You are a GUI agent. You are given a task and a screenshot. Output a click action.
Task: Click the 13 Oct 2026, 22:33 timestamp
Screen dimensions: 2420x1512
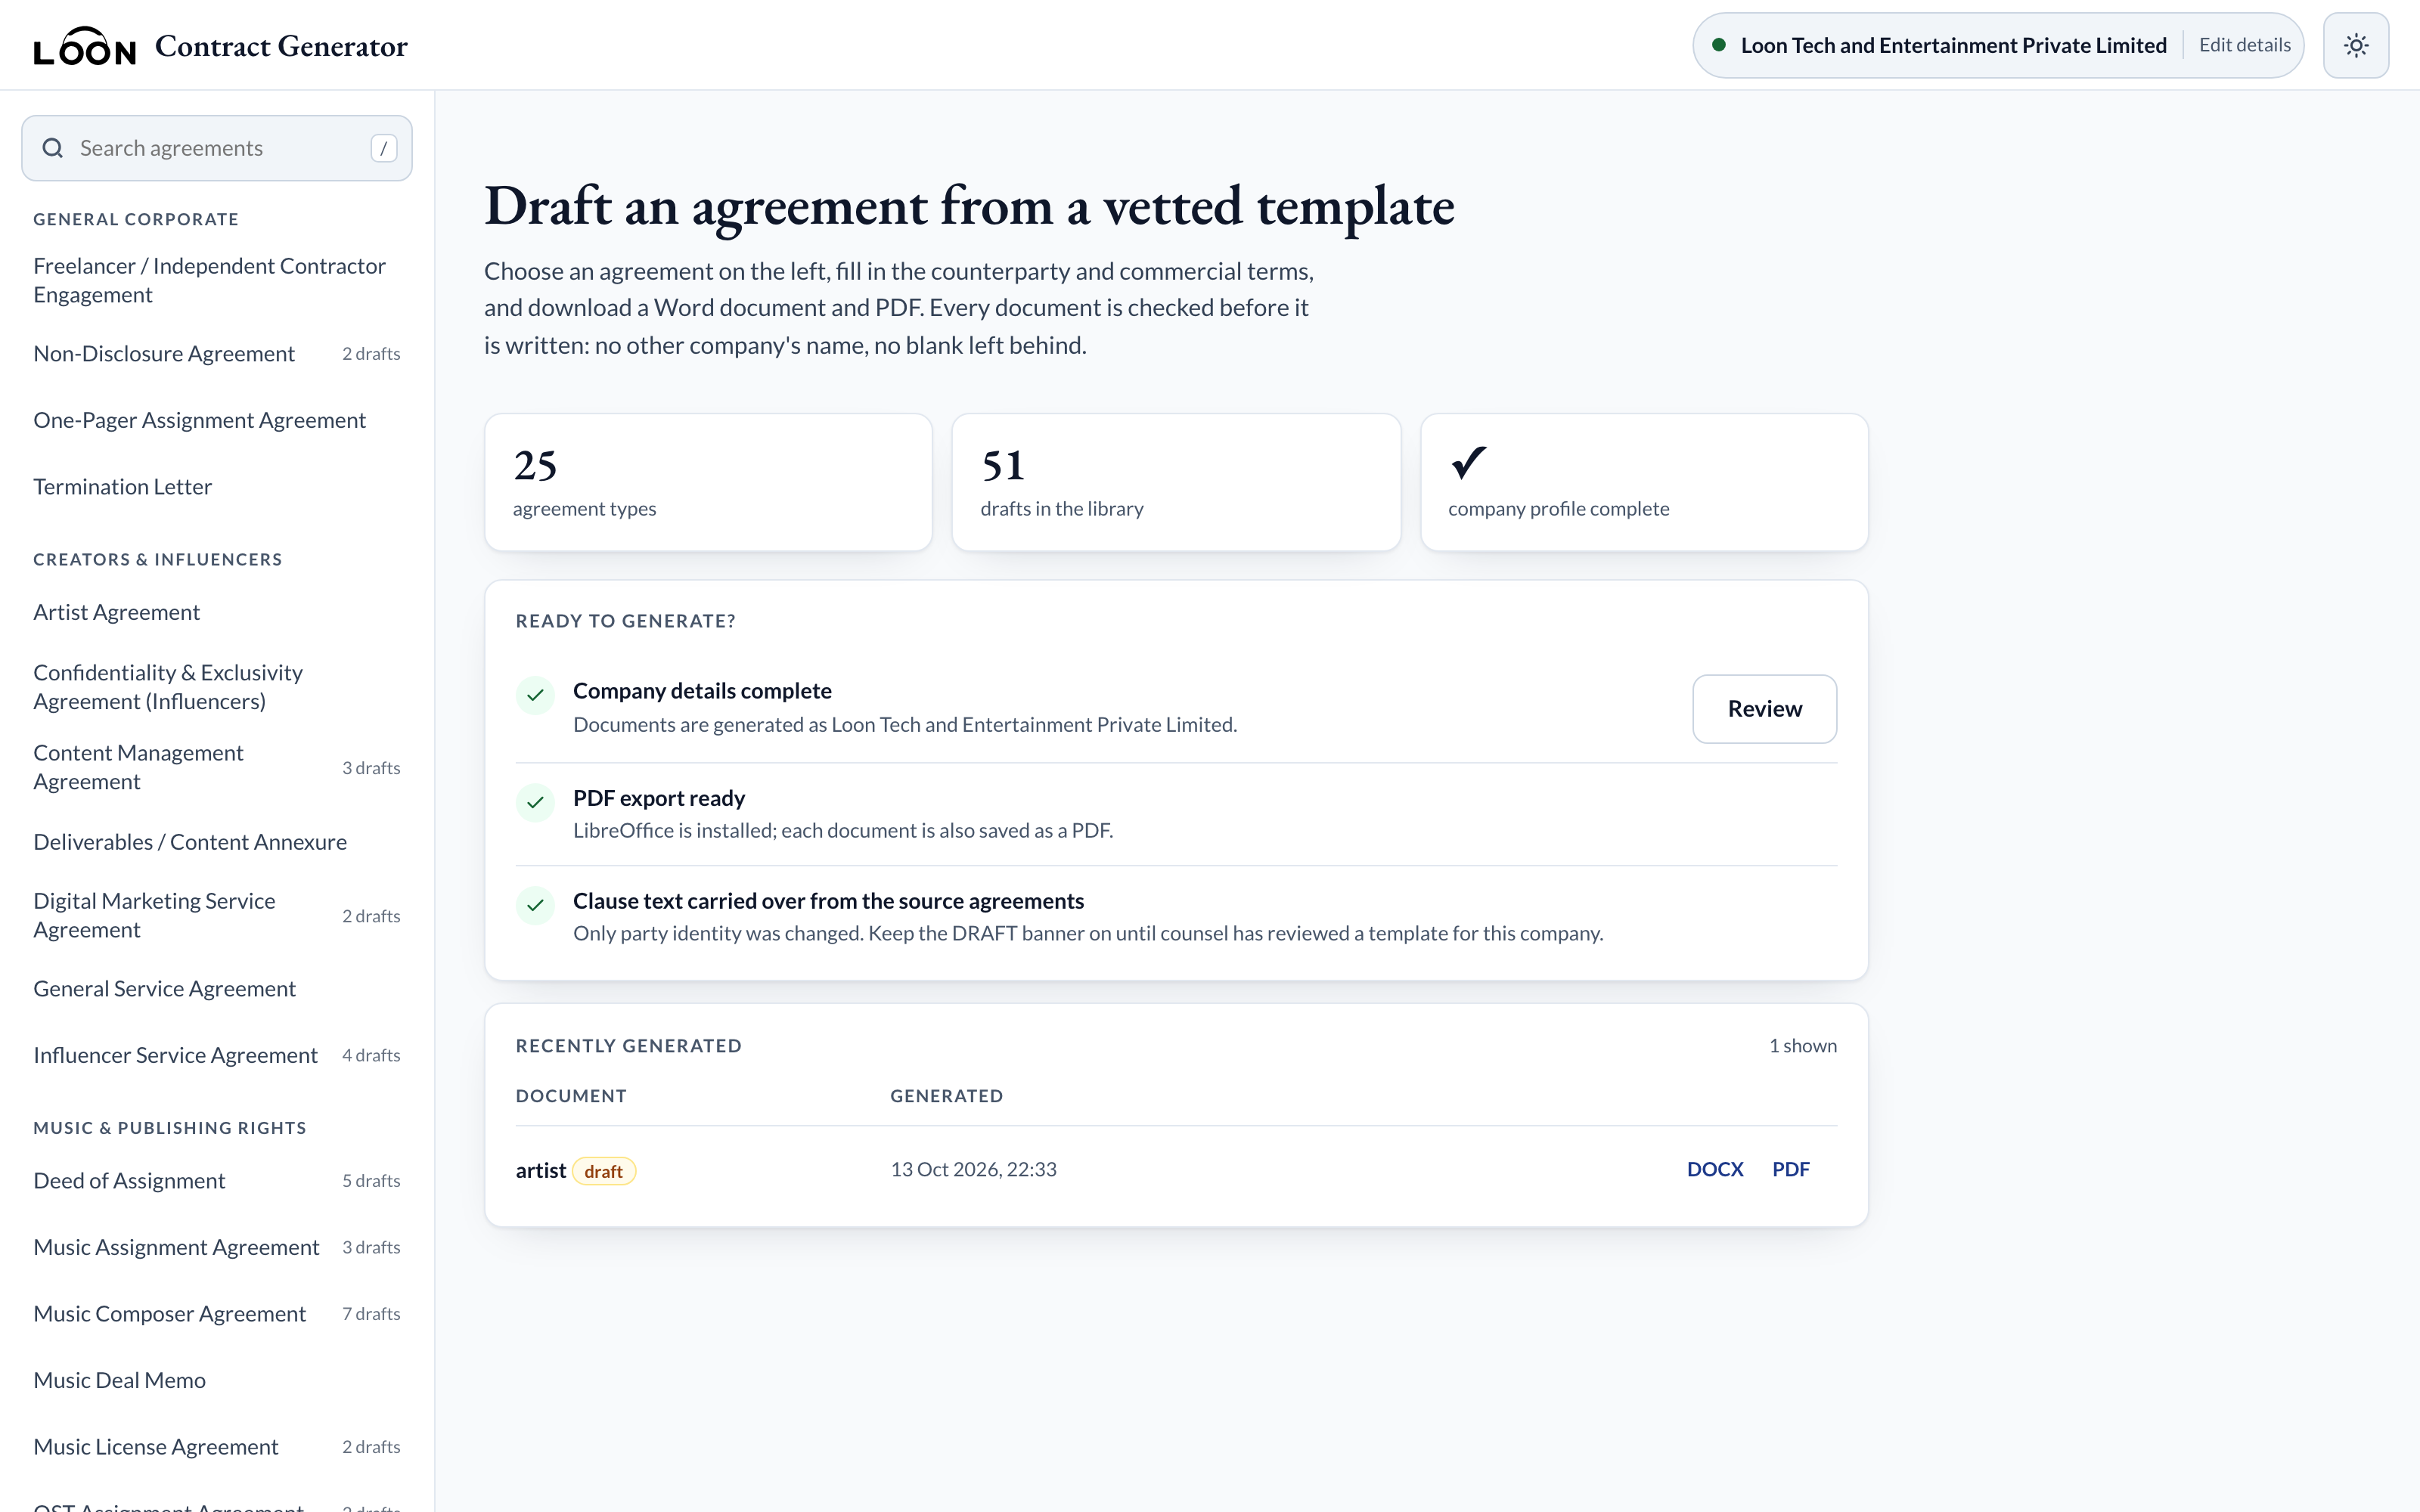973,1169
